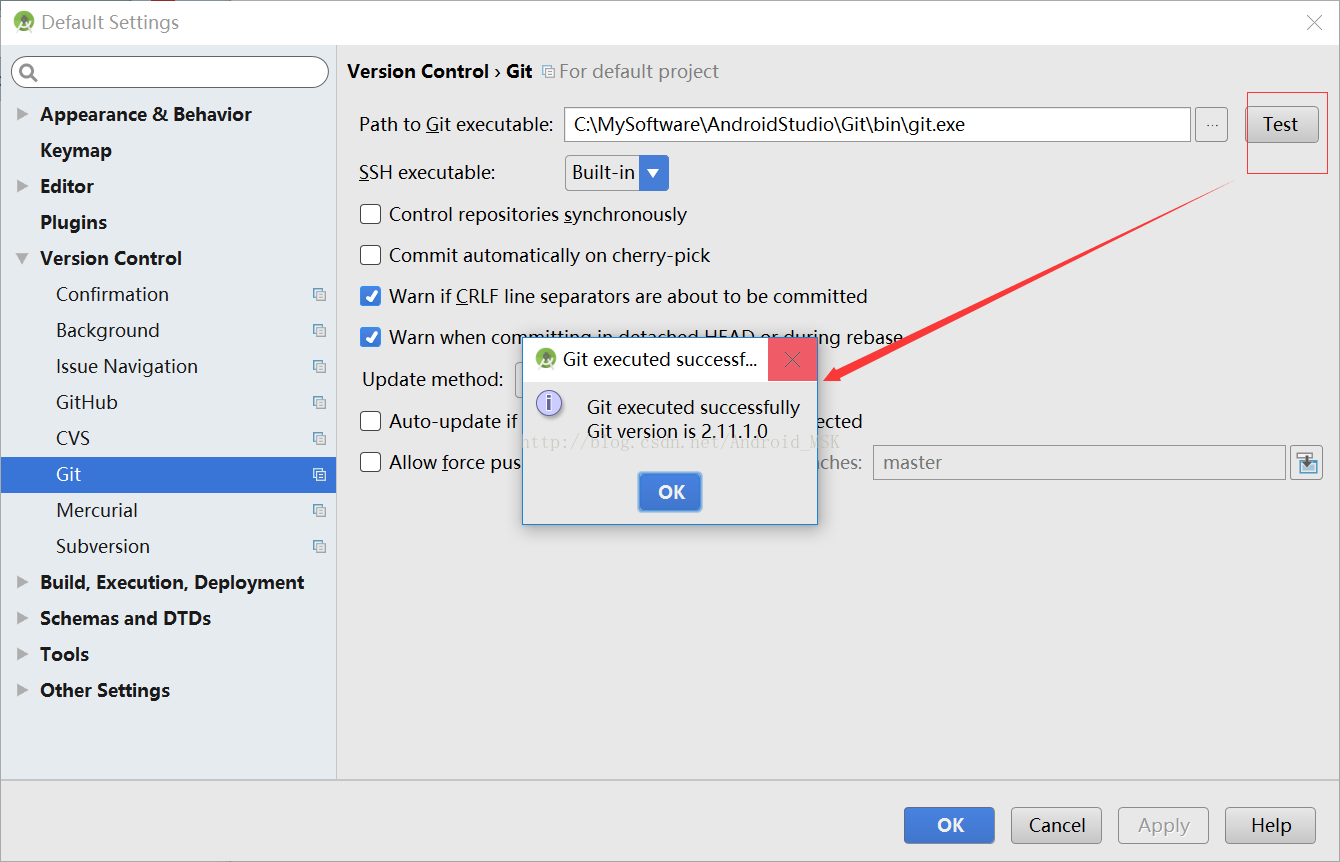Screen dimensions: 1340x862
Task: Click the protected branches master field
Action: pos(1079,462)
